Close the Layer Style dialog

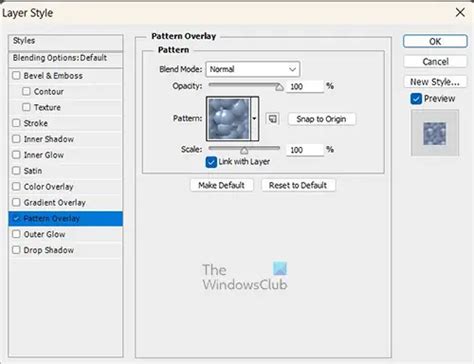click(460, 12)
